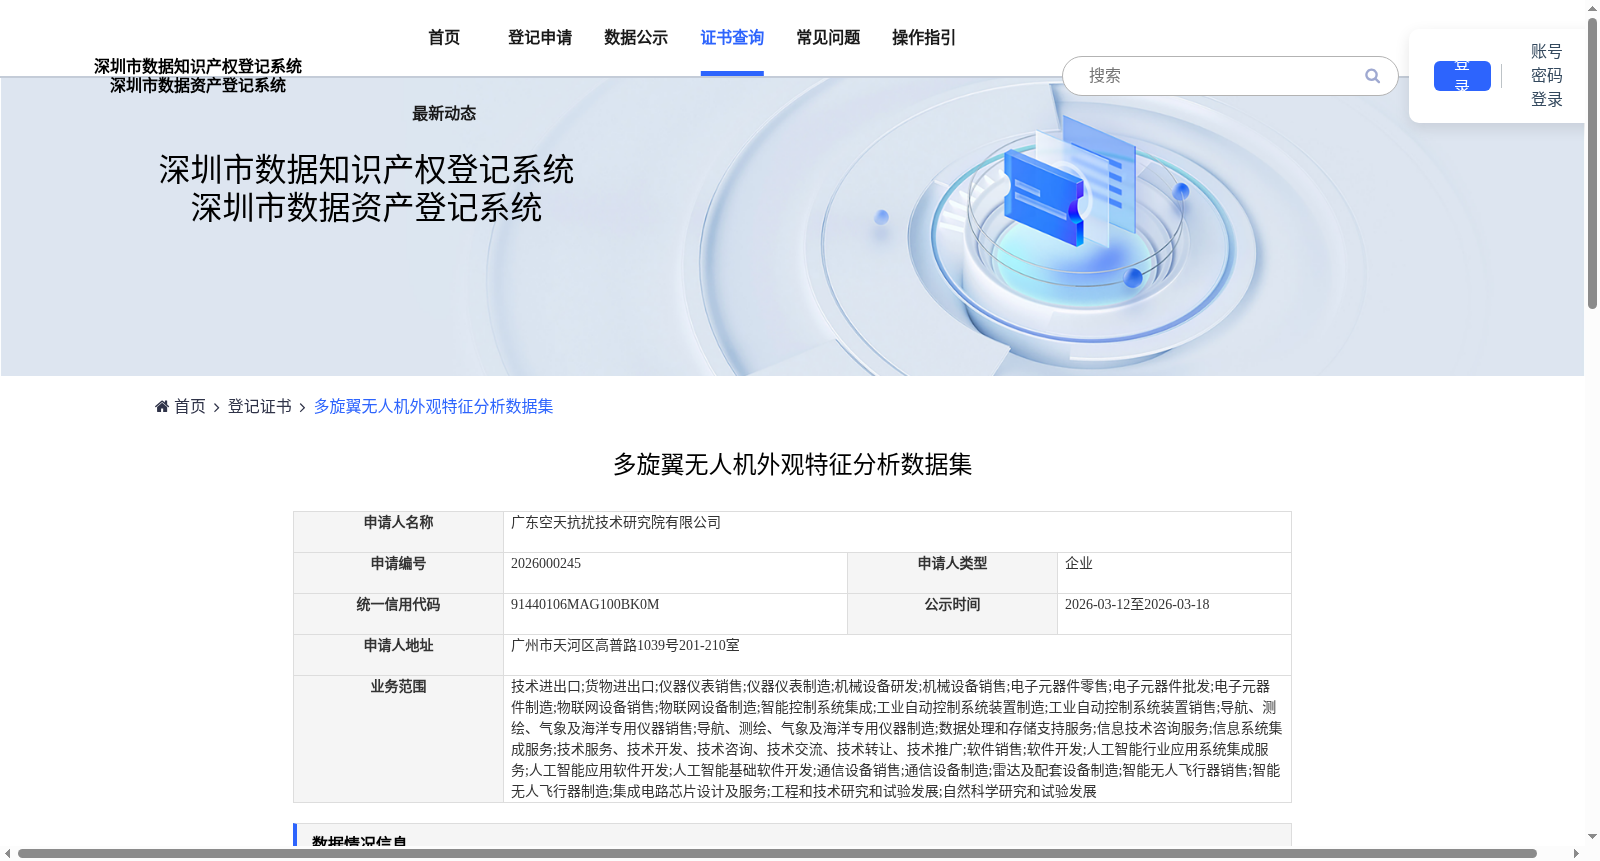Click the home icon in breadcrumb
This screenshot has height=861, width=1600.
tap(162, 406)
